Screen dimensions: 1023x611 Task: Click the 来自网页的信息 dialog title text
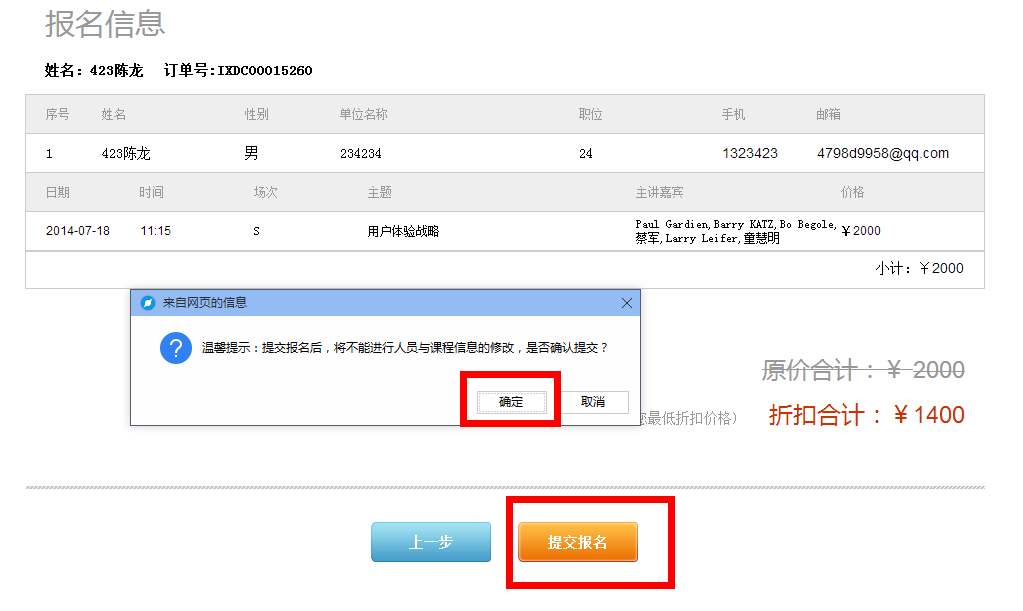pos(205,303)
